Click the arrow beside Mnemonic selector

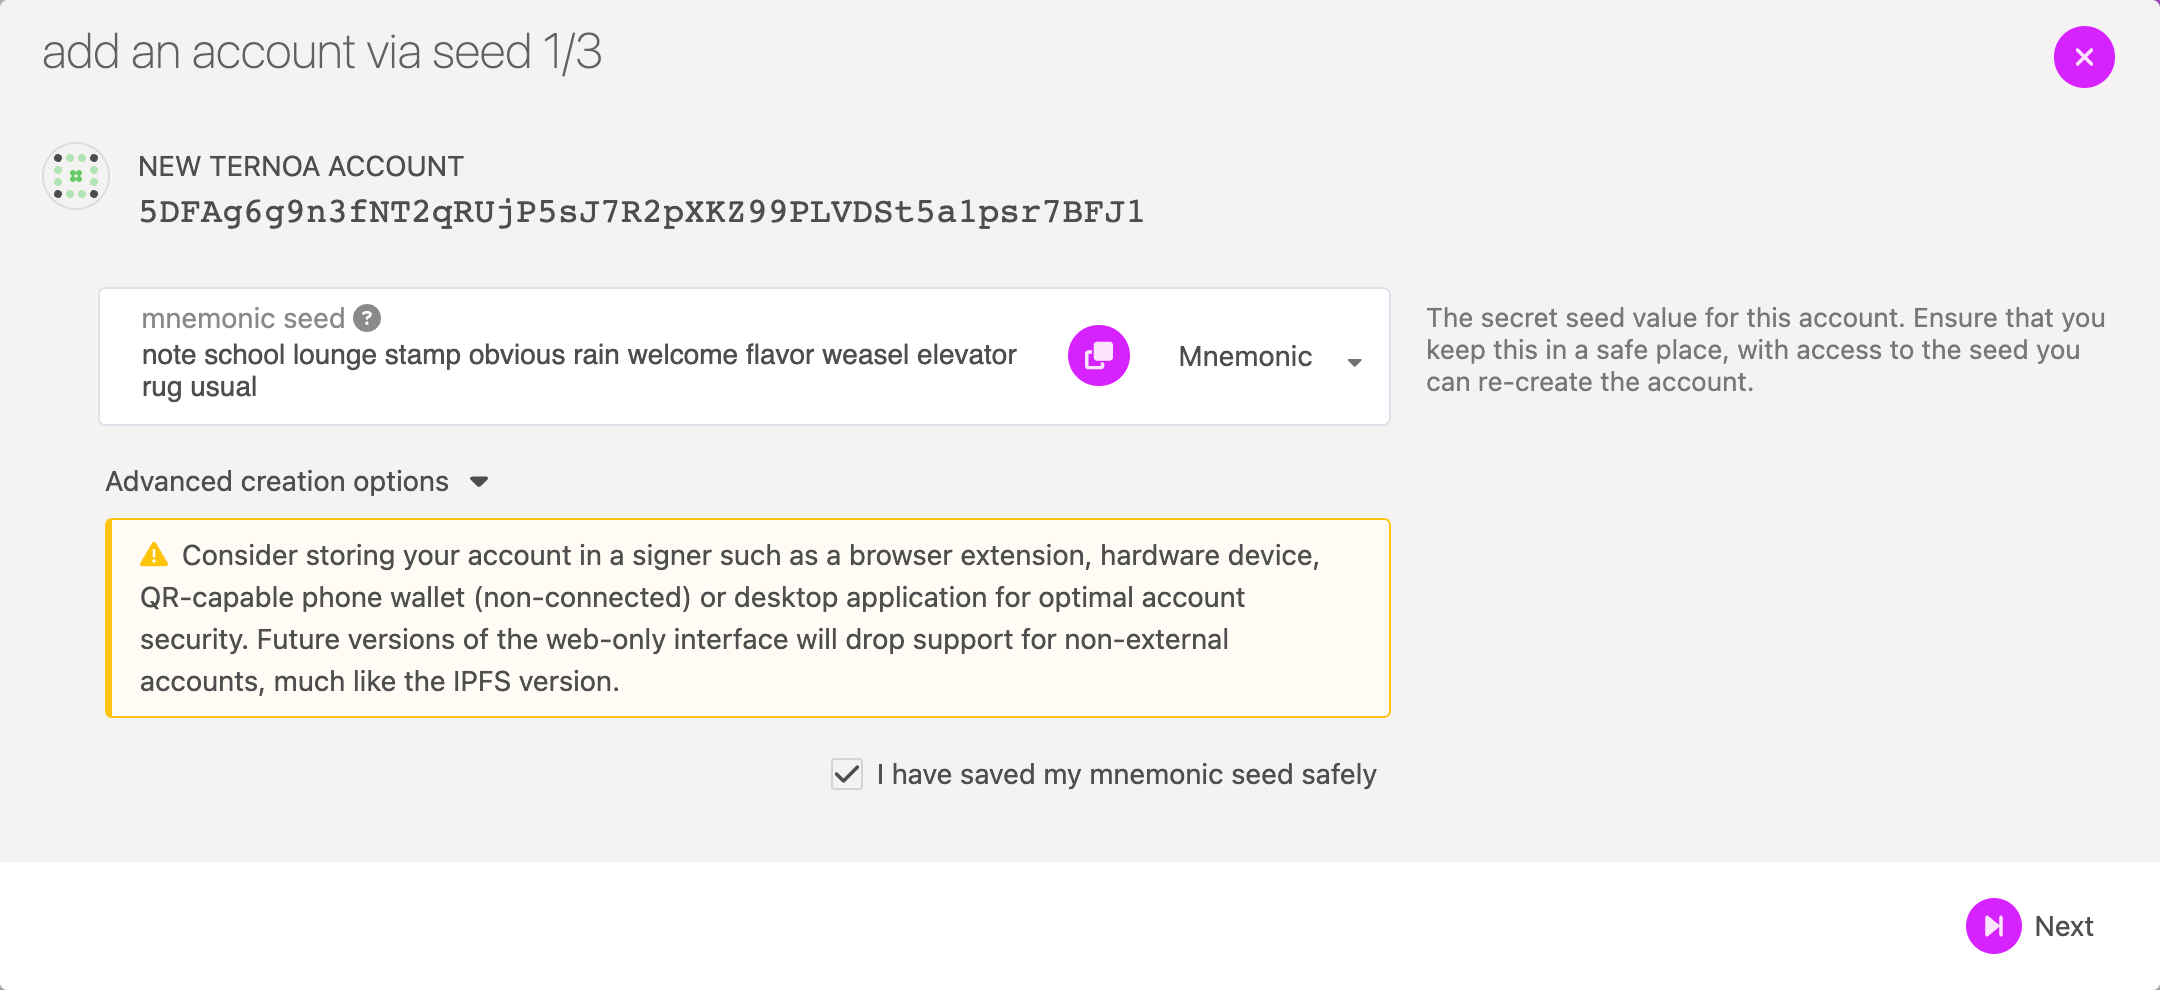(1355, 362)
